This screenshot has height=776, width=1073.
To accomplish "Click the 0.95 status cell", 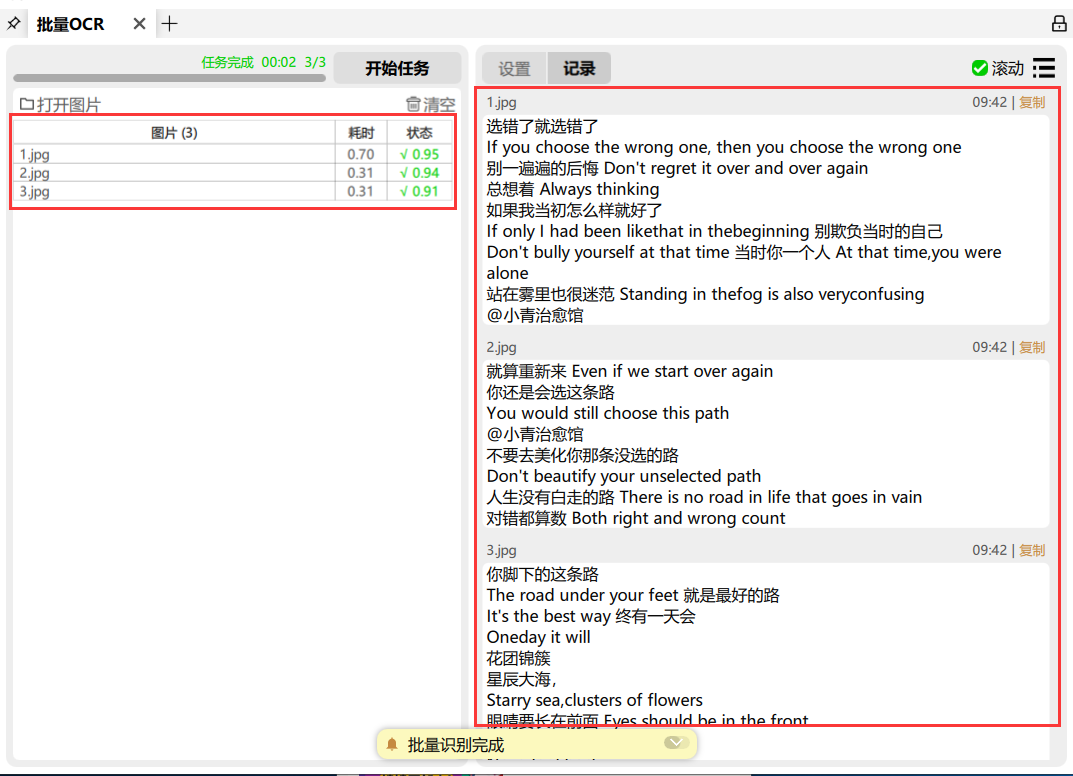I will 419,155.
